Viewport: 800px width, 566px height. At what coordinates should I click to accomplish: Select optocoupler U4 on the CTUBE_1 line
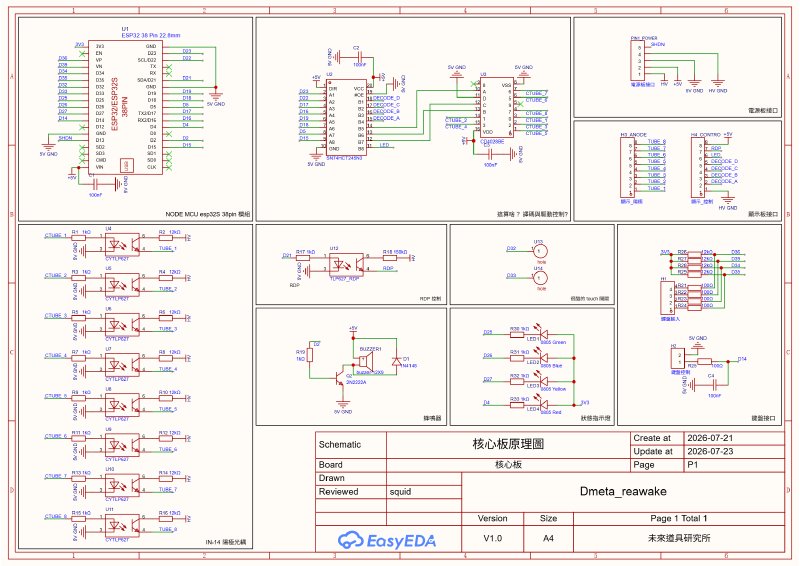(x=122, y=244)
